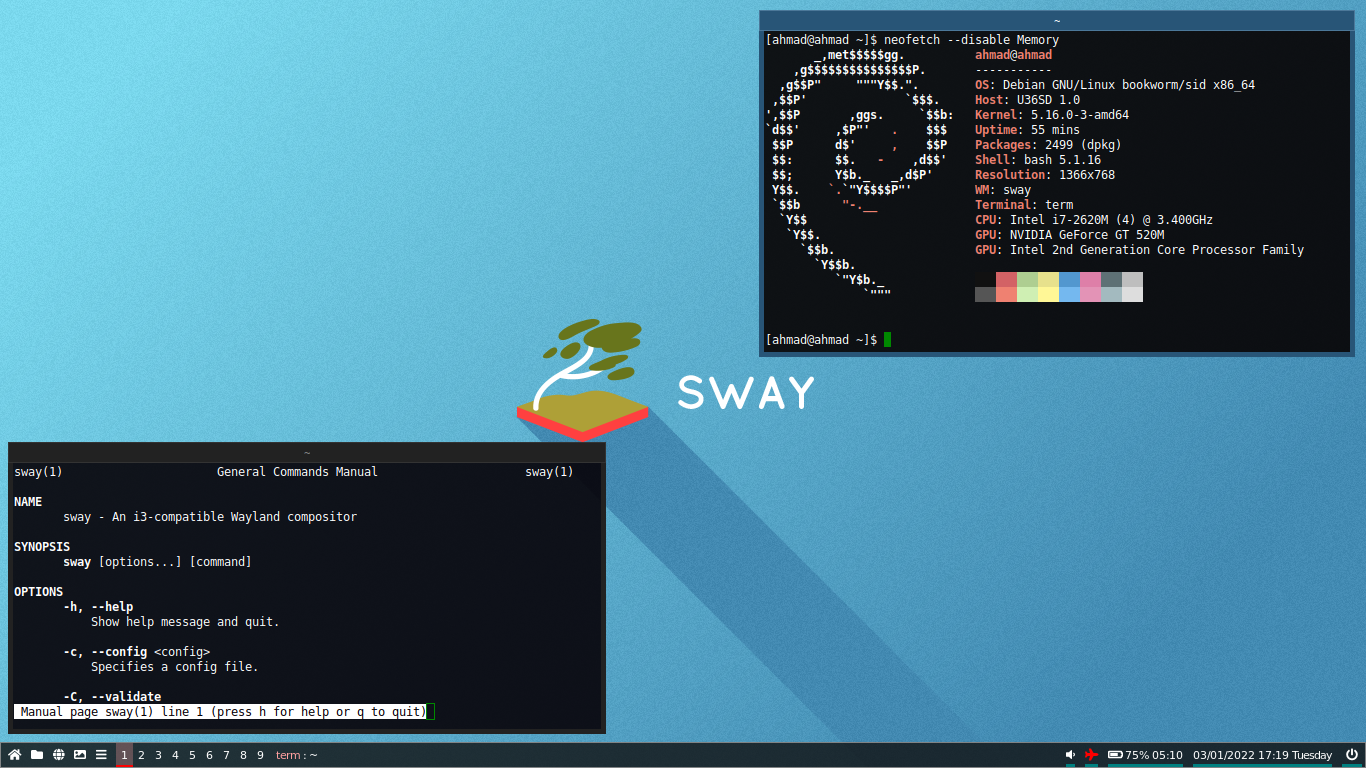Click the 'neofetch --disable Memory' command line
The width and height of the screenshot is (1366, 768).
pos(971,40)
